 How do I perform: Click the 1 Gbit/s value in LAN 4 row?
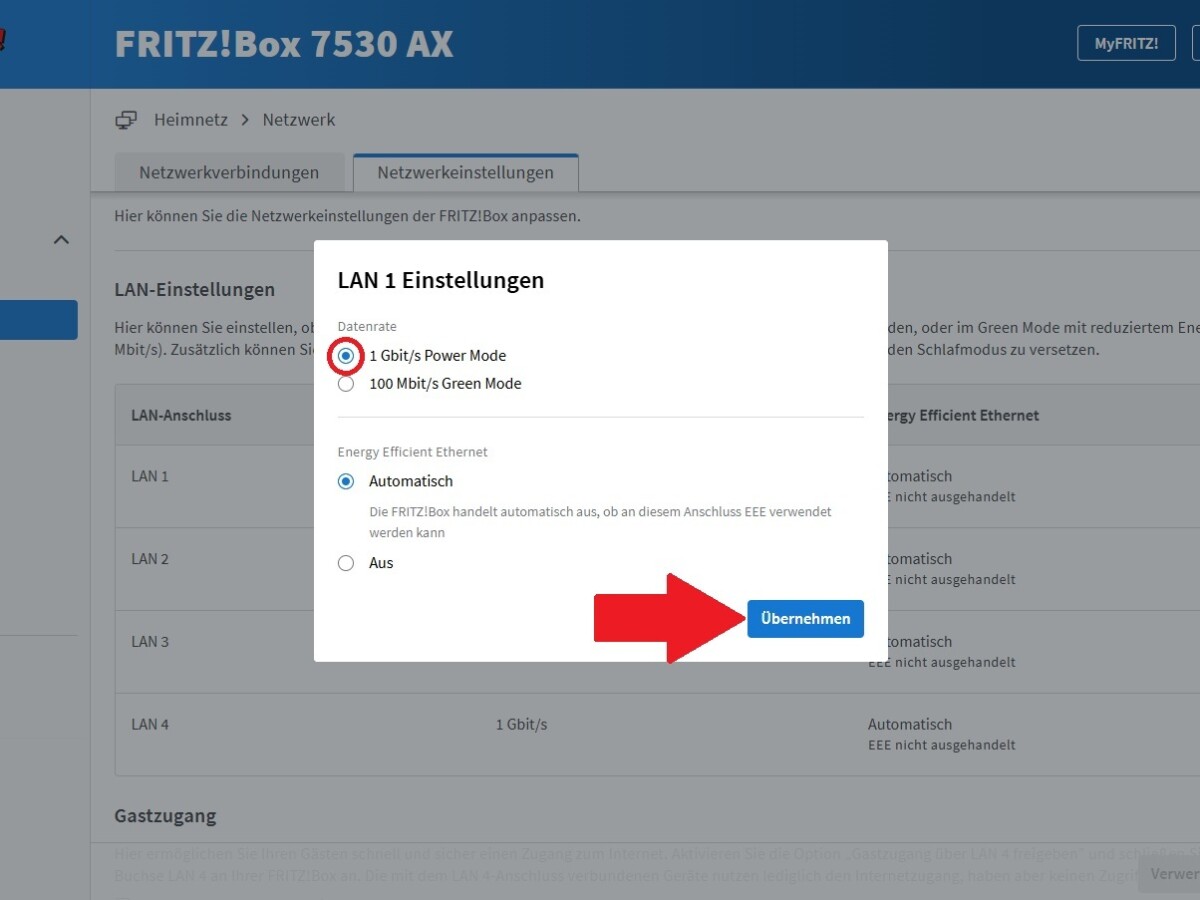522,724
